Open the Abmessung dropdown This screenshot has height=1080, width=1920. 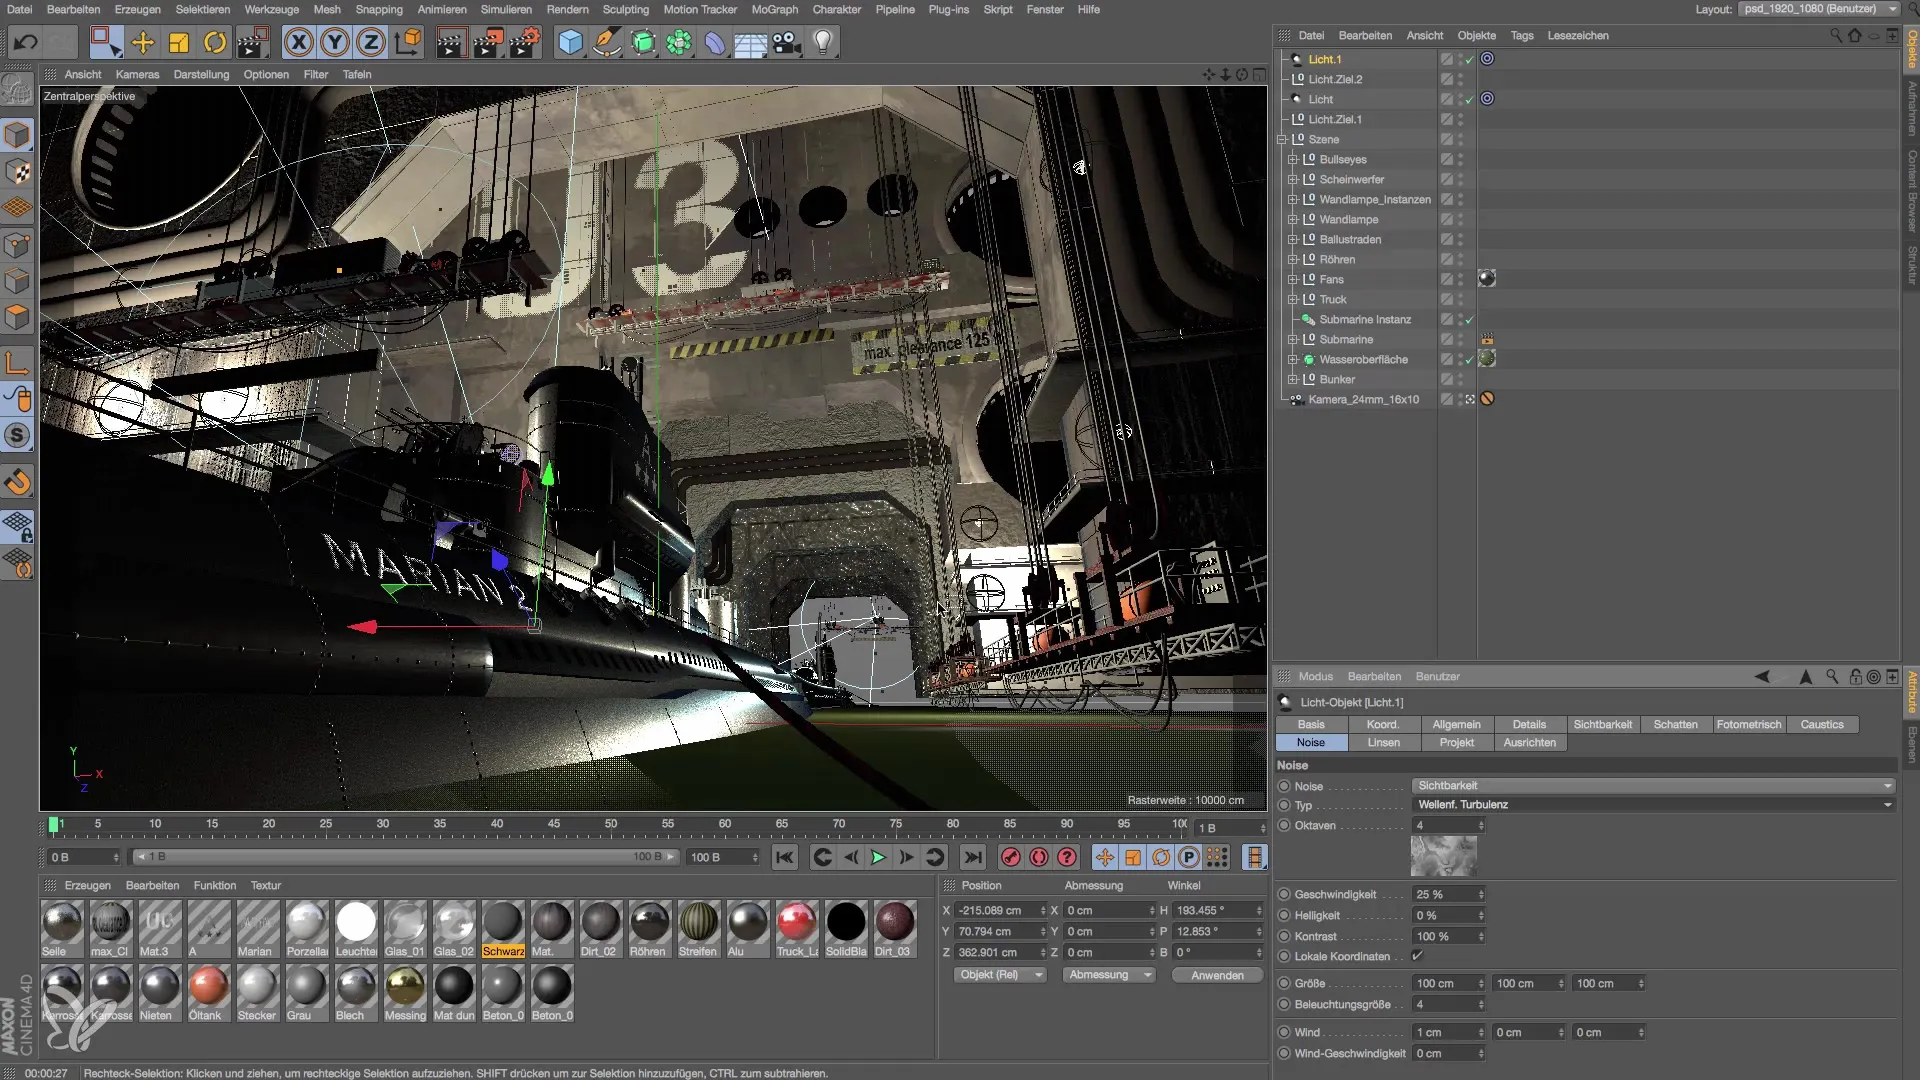1108,974
